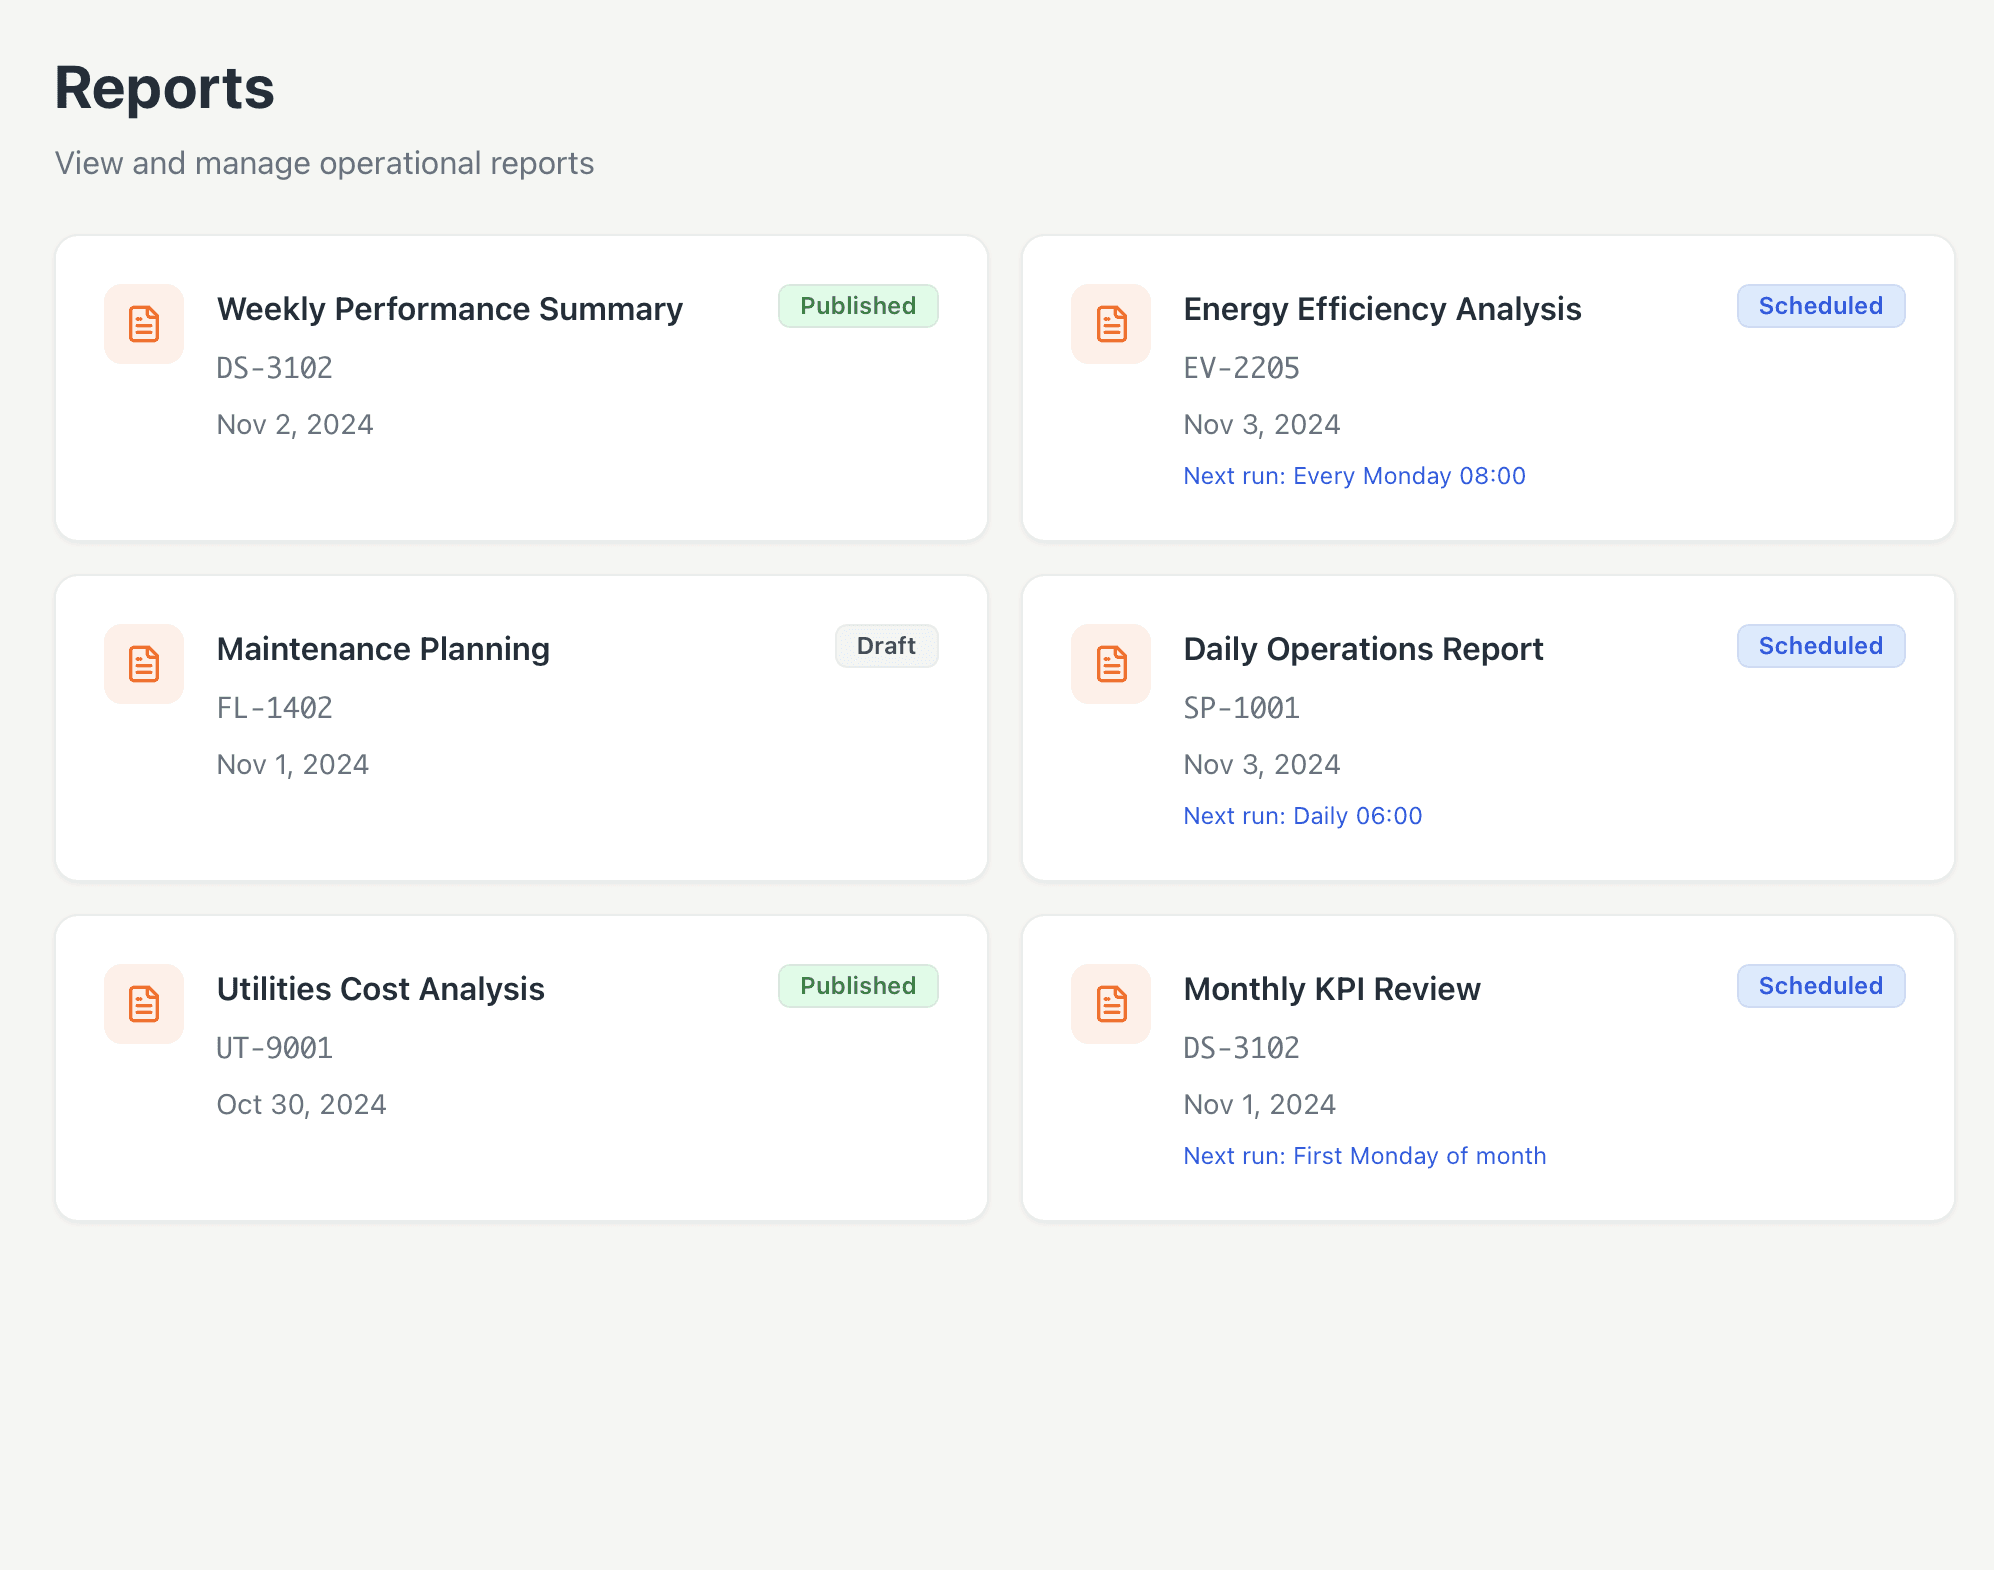Click Next run: Every Monday 08:00 text
The width and height of the screenshot is (1994, 1570).
click(1354, 476)
